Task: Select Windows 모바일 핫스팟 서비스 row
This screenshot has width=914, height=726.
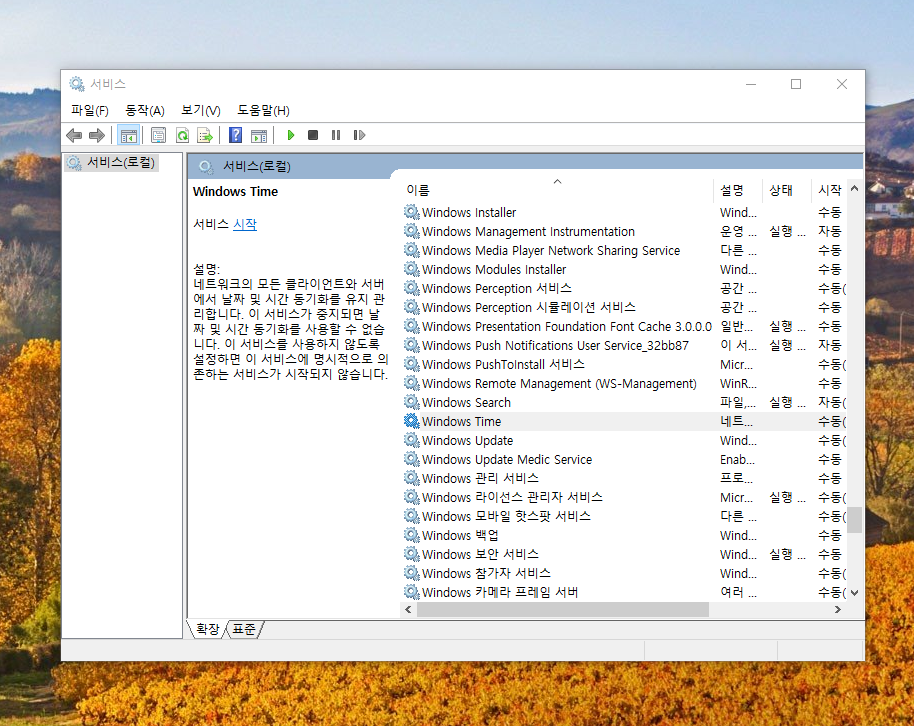Action: [x=624, y=516]
